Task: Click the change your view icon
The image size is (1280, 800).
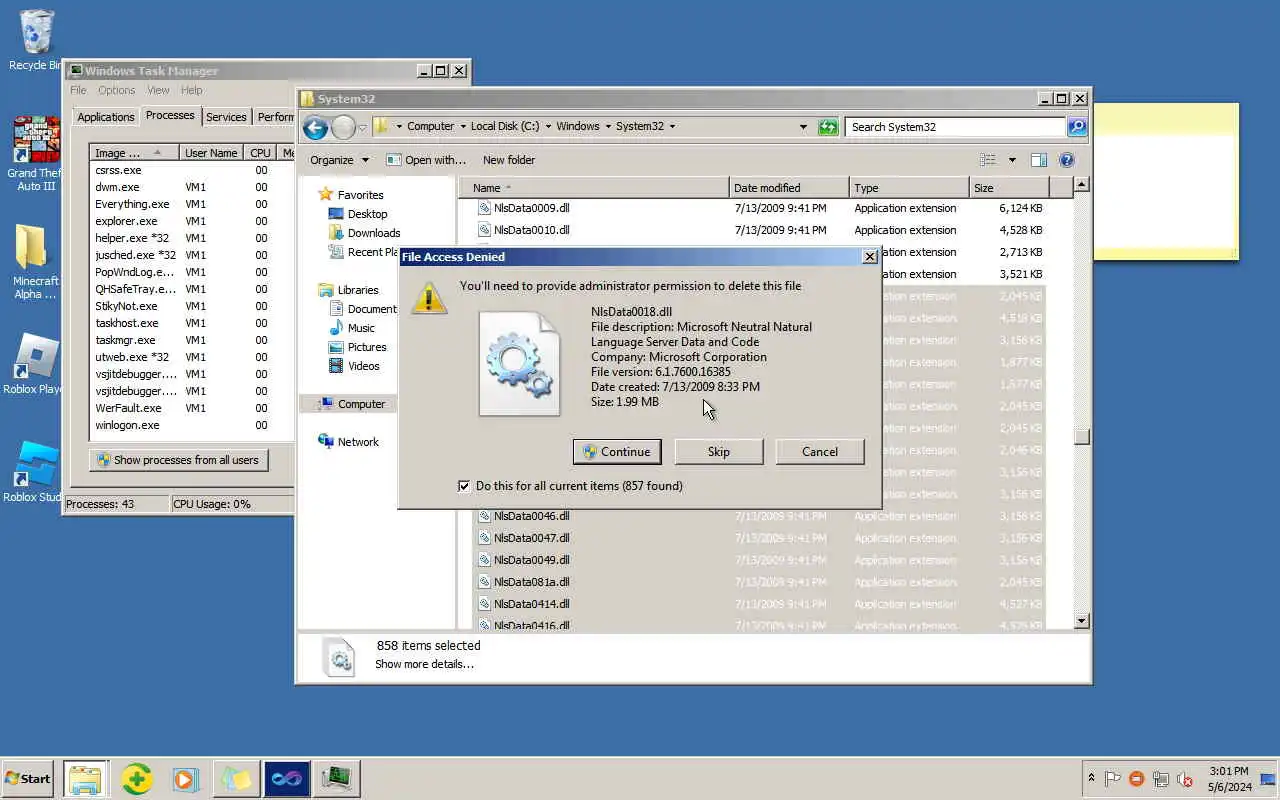Action: click(988, 160)
